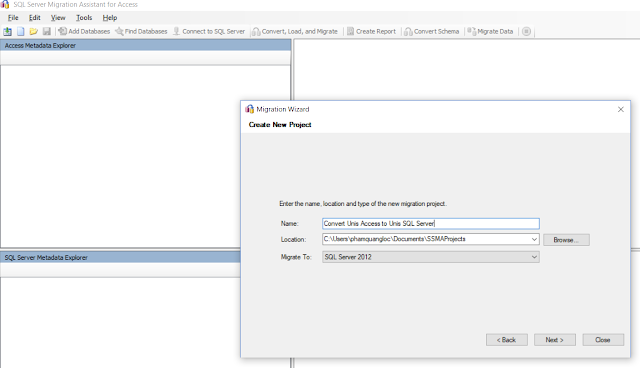Close Migration Wizard with X button
Image resolution: width=640 pixels, height=368 pixels.
[x=620, y=109]
